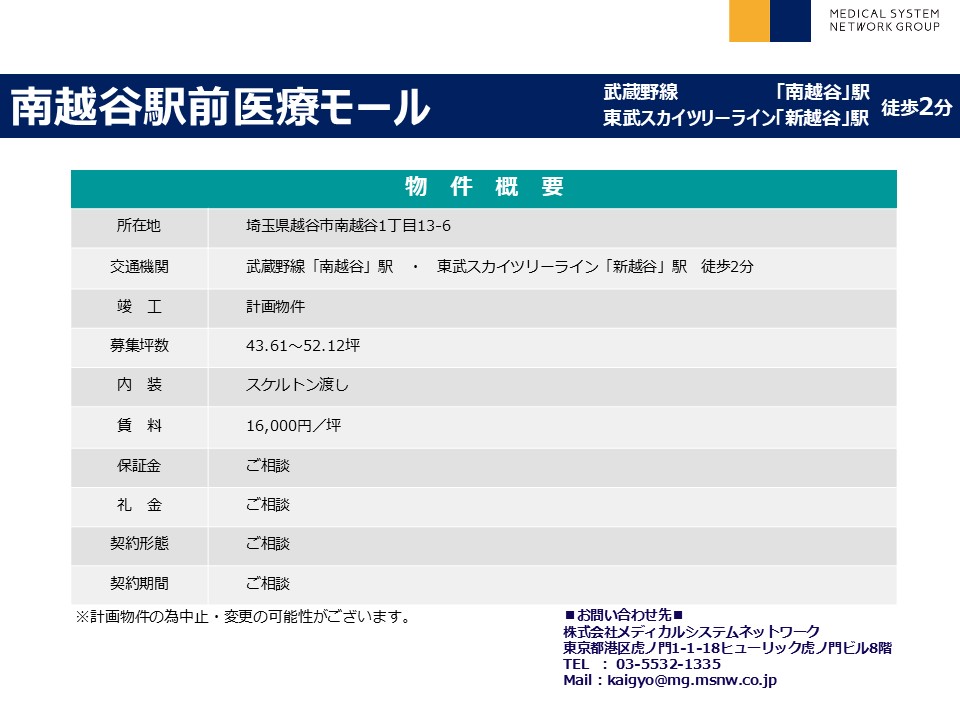The height and width of the screenshot is (720, 960).
Task: Select the '礼 金' row label
Action: pos(139,504)
